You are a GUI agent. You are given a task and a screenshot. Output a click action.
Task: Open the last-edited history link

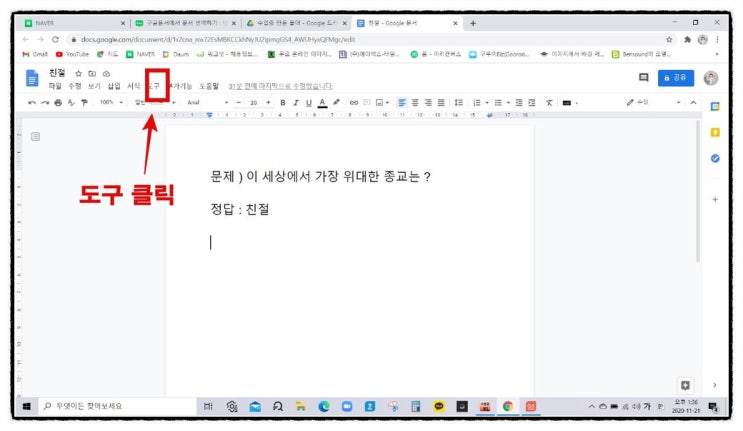tap(281, 86)
